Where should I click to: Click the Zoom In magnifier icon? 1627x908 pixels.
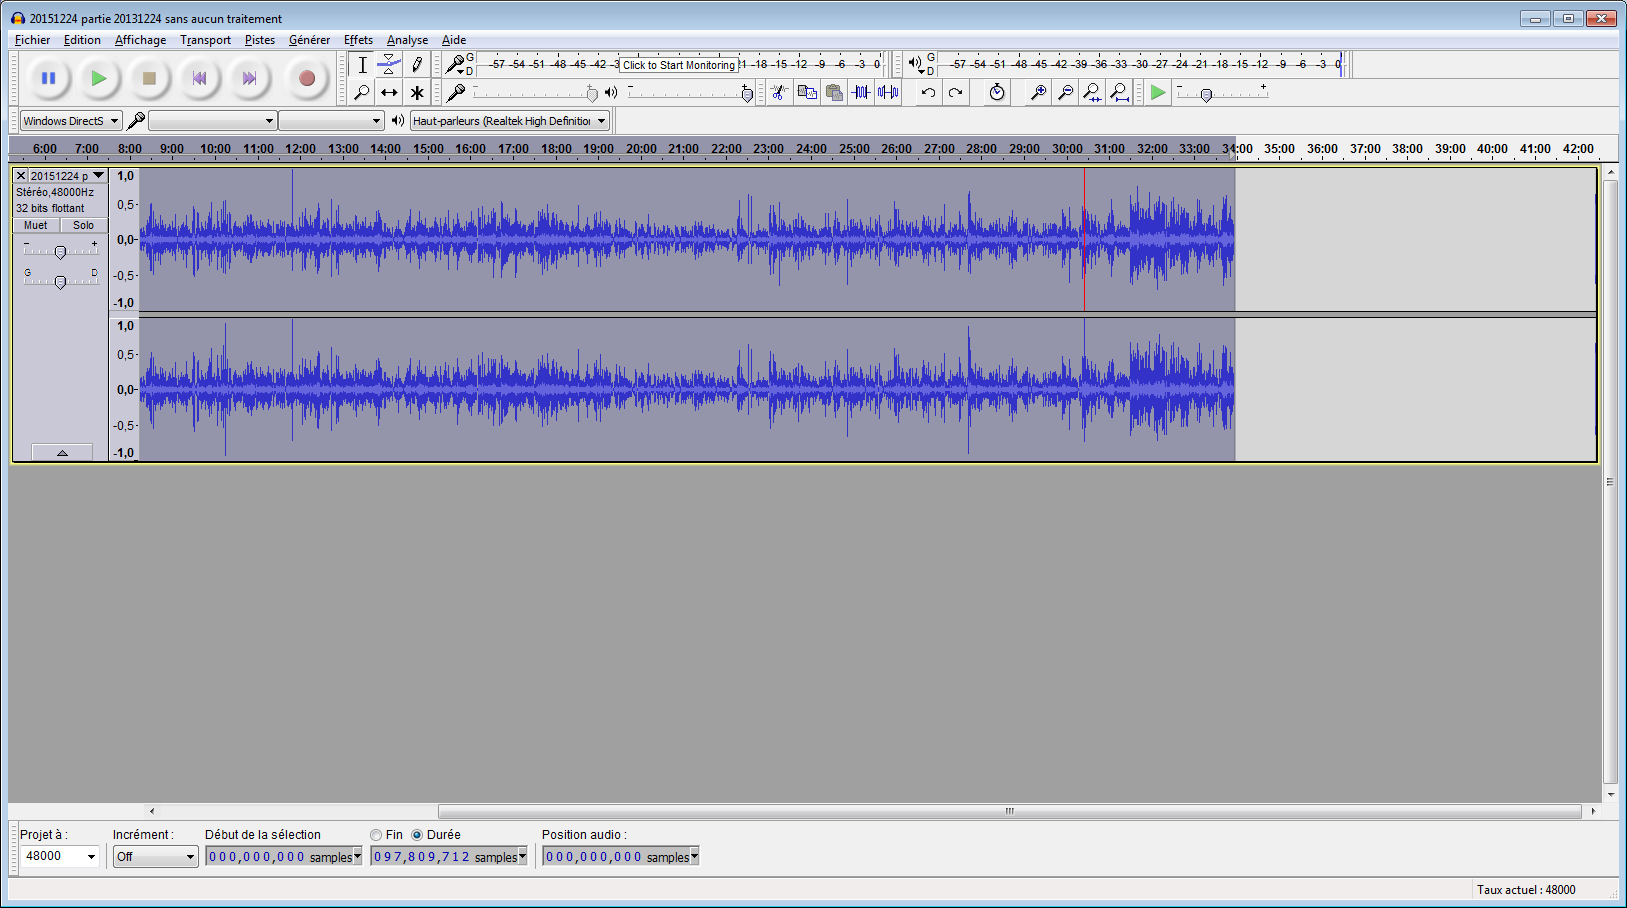click(x=1039, y=93)
